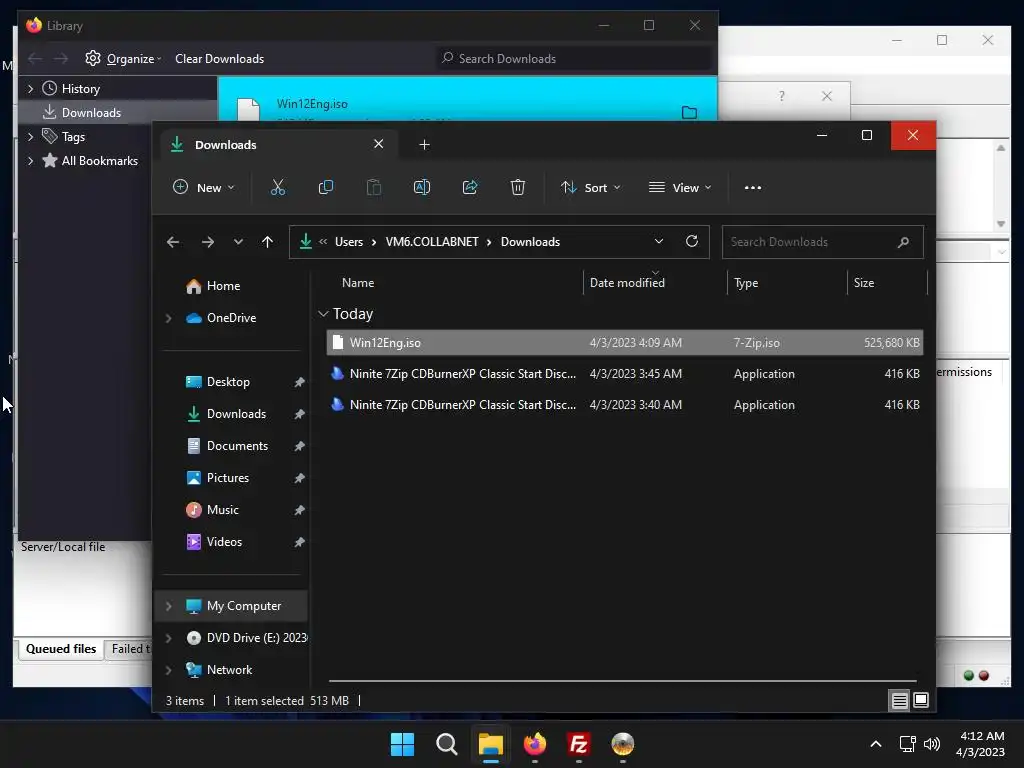The image size is (1024, 768).
Task: Click the search magnifier in Explorer search box
Action: pyautogui.click(x=903, y=242)
